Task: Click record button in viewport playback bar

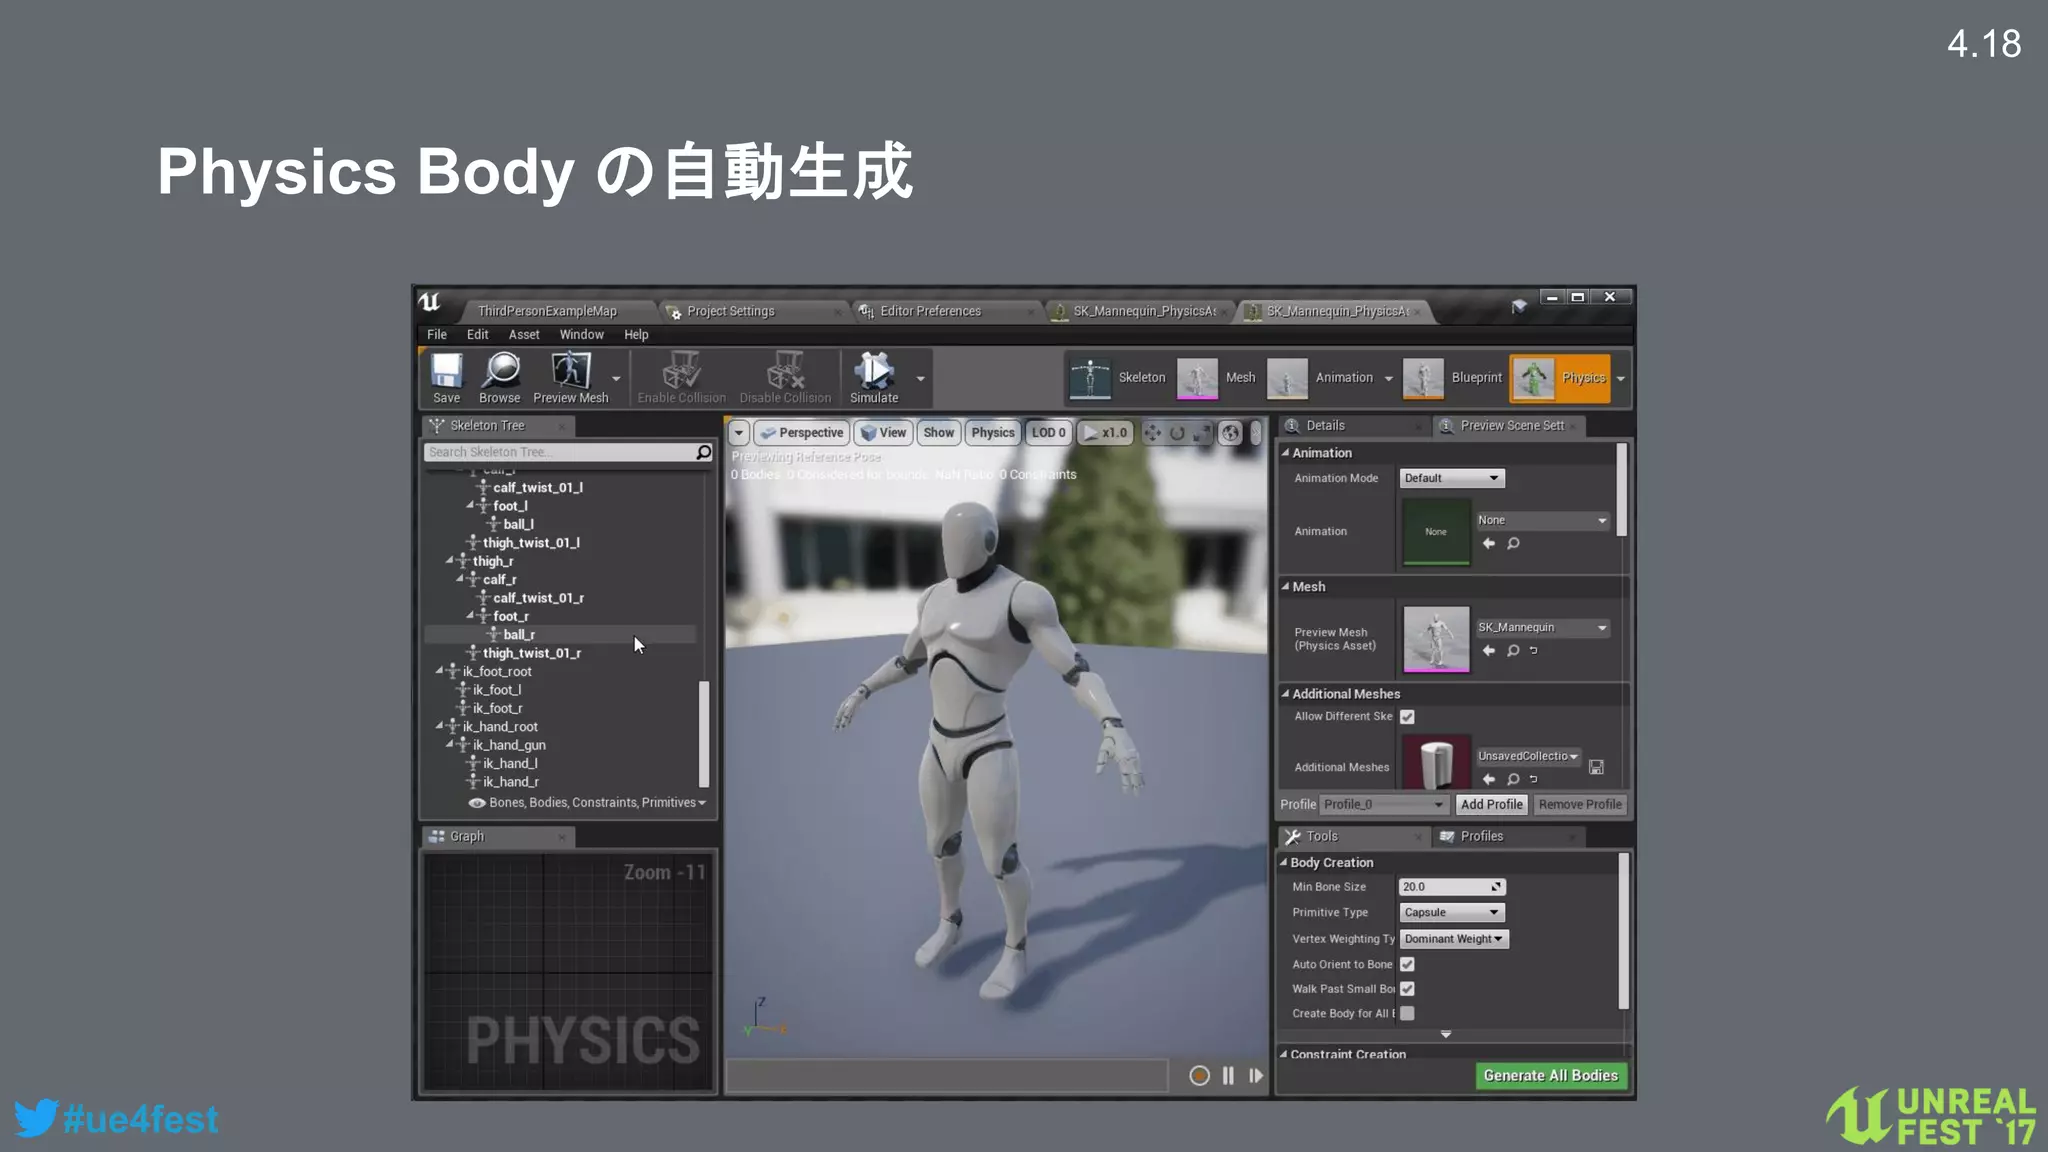Action: [x=1199, y=1075]
